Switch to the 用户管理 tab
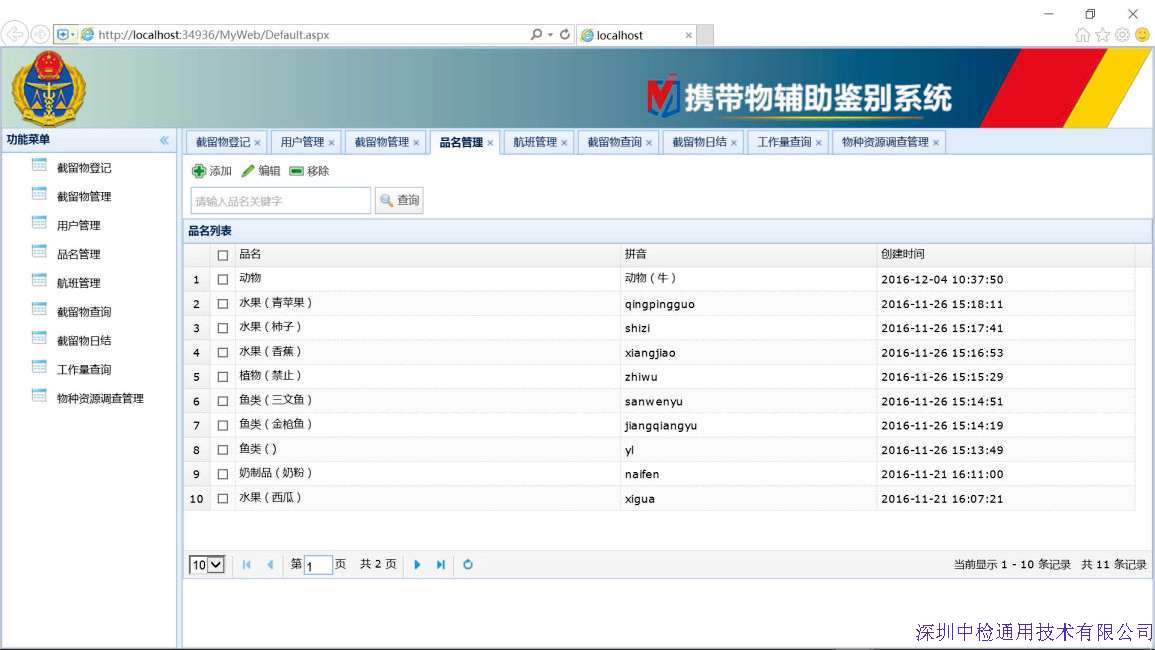Screen dimensions: 1155x650 pos(302,142)
